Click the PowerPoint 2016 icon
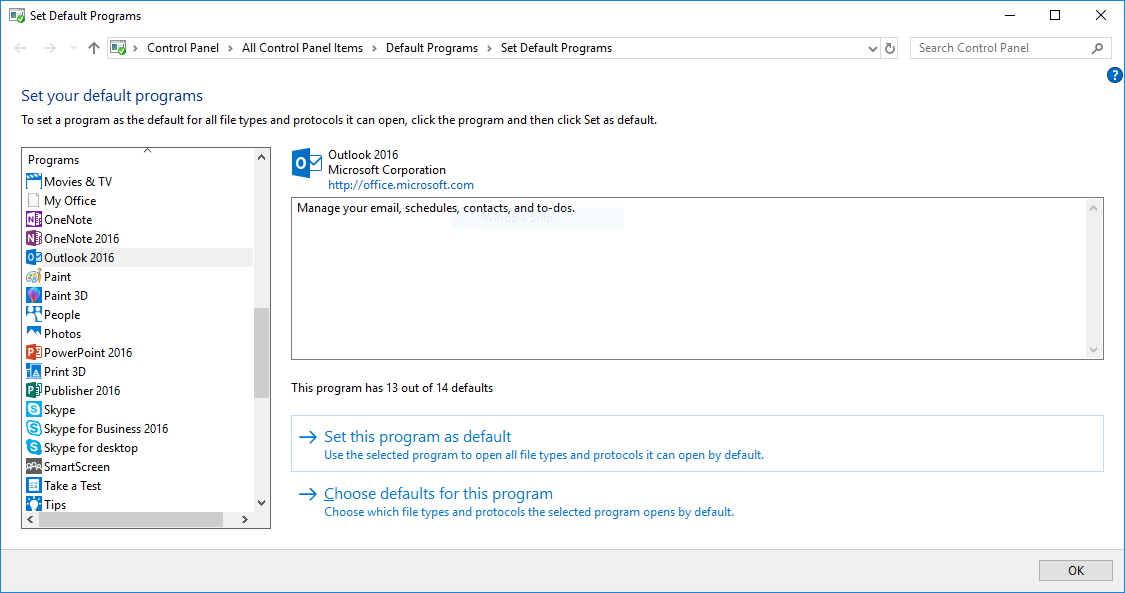 click(34, 353)
